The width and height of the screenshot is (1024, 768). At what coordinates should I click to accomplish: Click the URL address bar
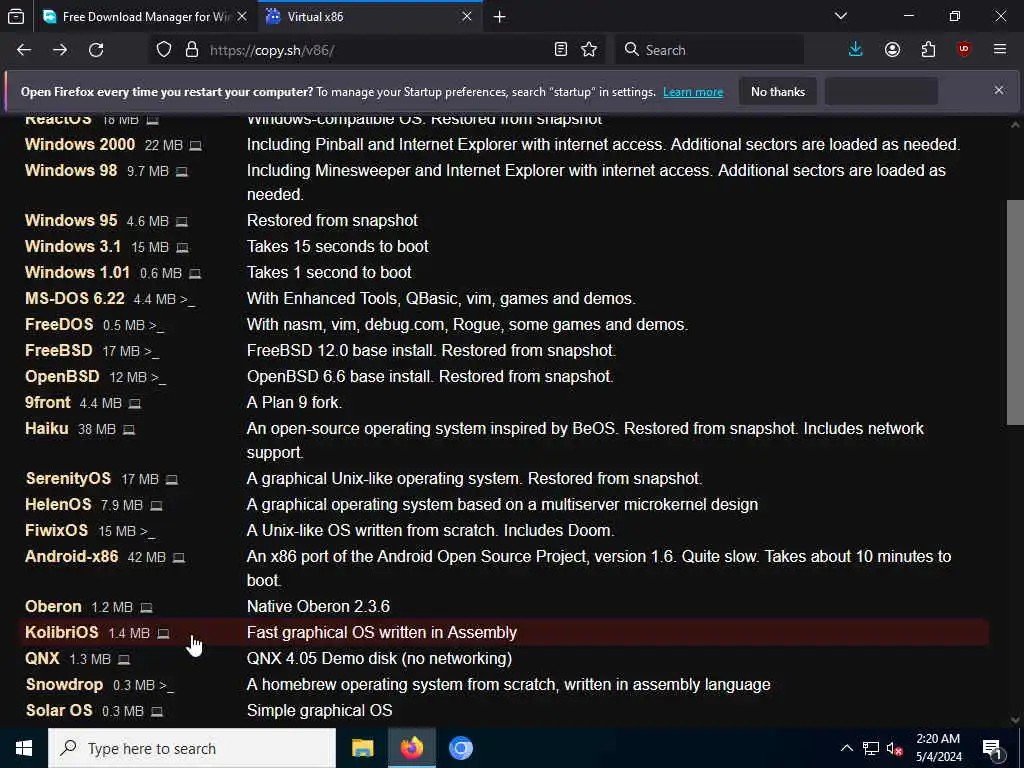[x=376, y=50]
